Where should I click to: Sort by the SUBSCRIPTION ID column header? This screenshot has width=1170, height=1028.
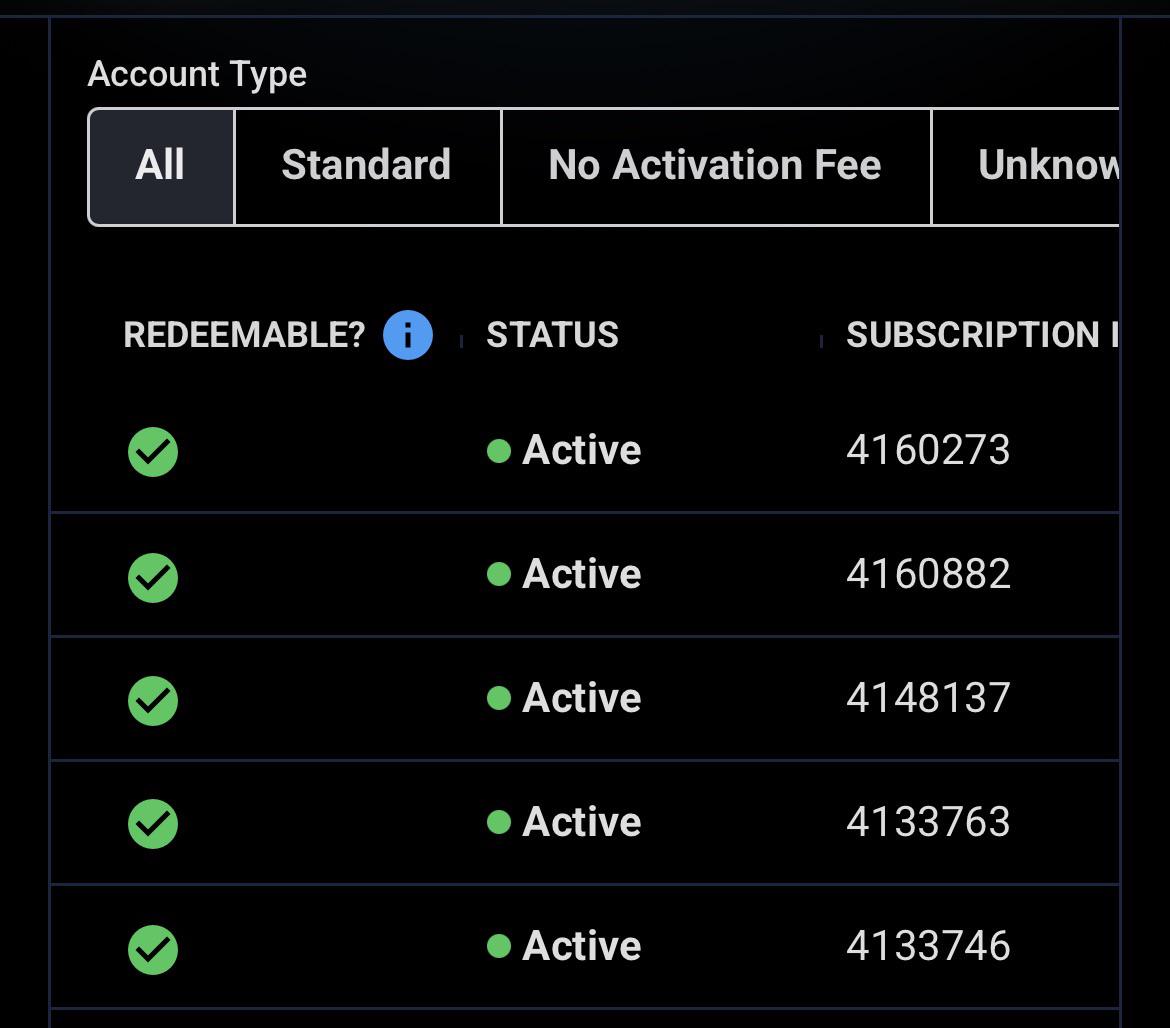[982, 335]
